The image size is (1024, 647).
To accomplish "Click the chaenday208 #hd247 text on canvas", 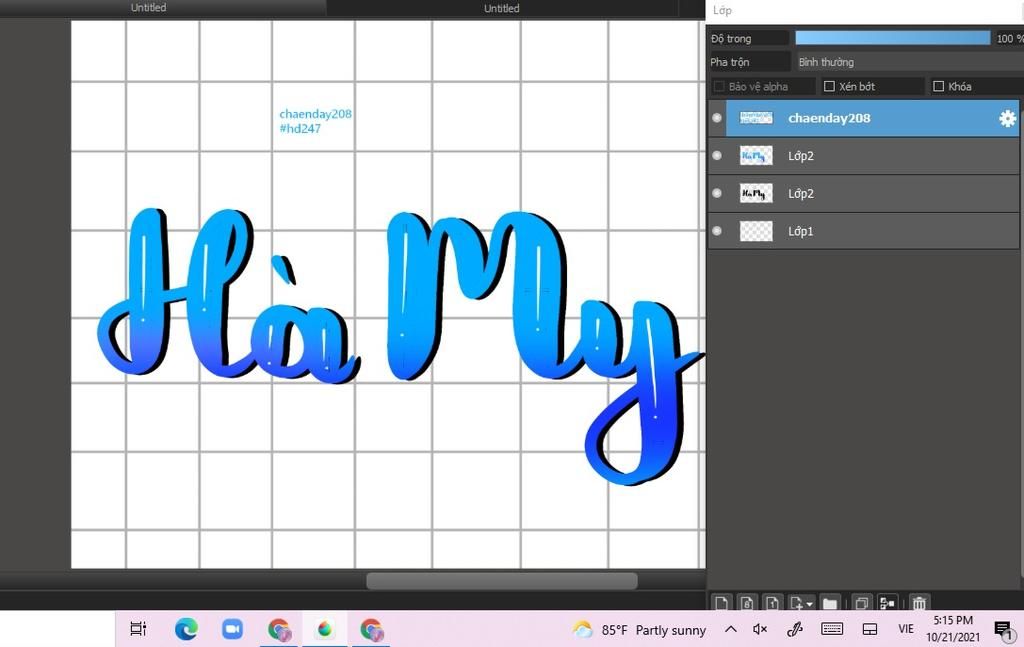I will (x=315, y=121).
